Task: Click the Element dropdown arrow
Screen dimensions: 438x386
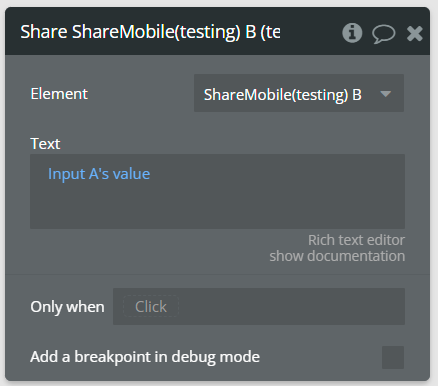Action: (386, 94)
